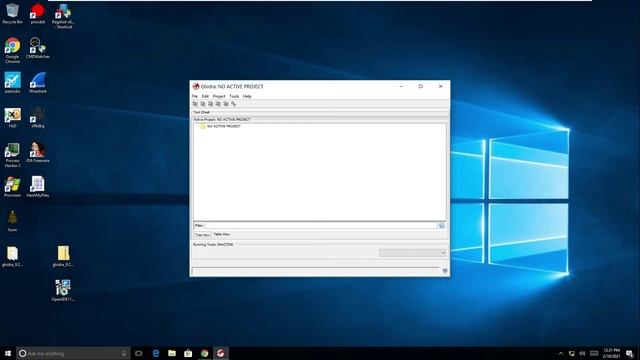This screenshot has width=640, height=360.
Task: Open the Action Center notifications icon
Action: pyautogui.click(x=629, y=353)
